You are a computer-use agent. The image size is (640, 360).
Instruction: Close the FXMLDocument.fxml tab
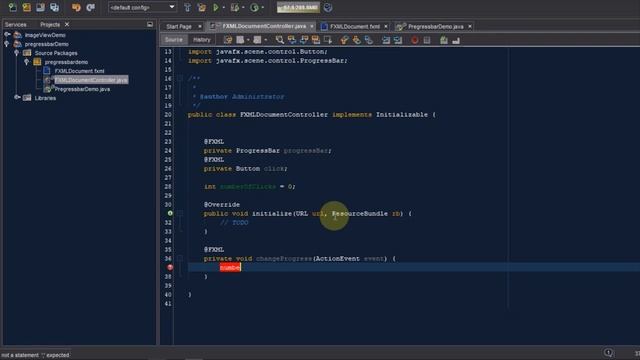[386, 27]
